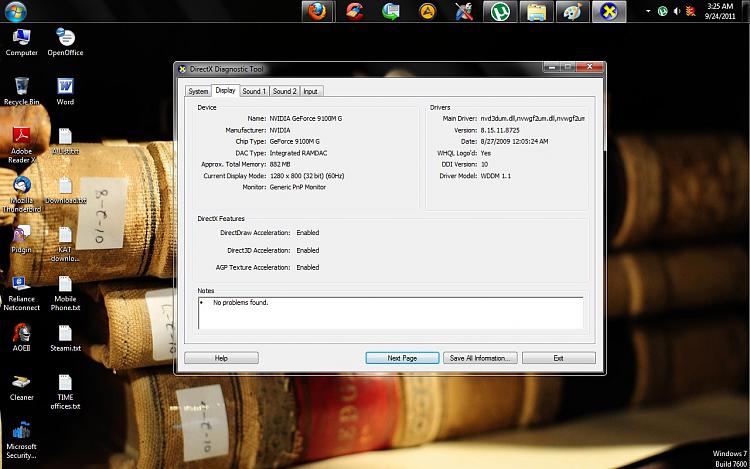
Task: Switch to the Sound 2 tab
Action: 285,91
